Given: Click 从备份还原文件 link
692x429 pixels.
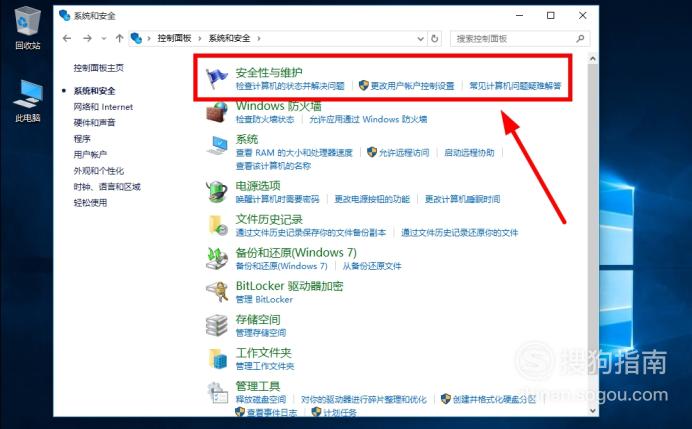Looking at the screenshot, I should (x=372, y=266).
